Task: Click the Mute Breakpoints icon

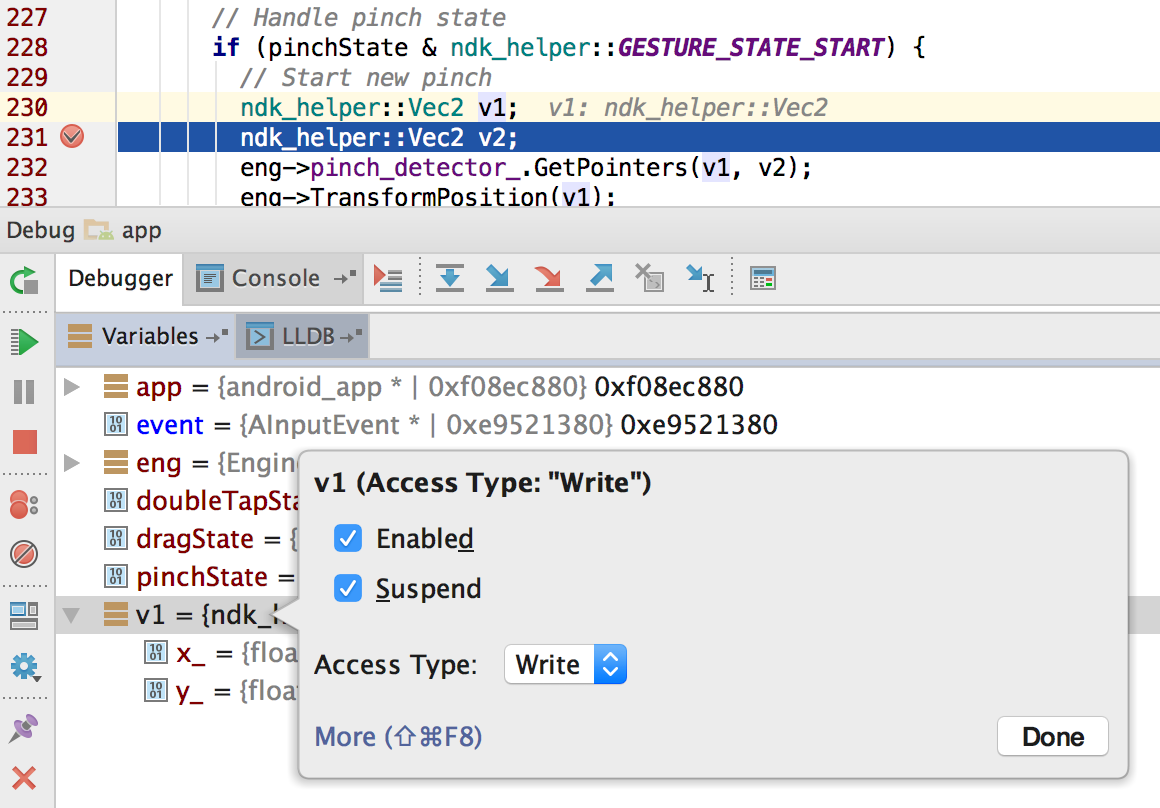Action: pyautogui.click(x=24, y=552)
